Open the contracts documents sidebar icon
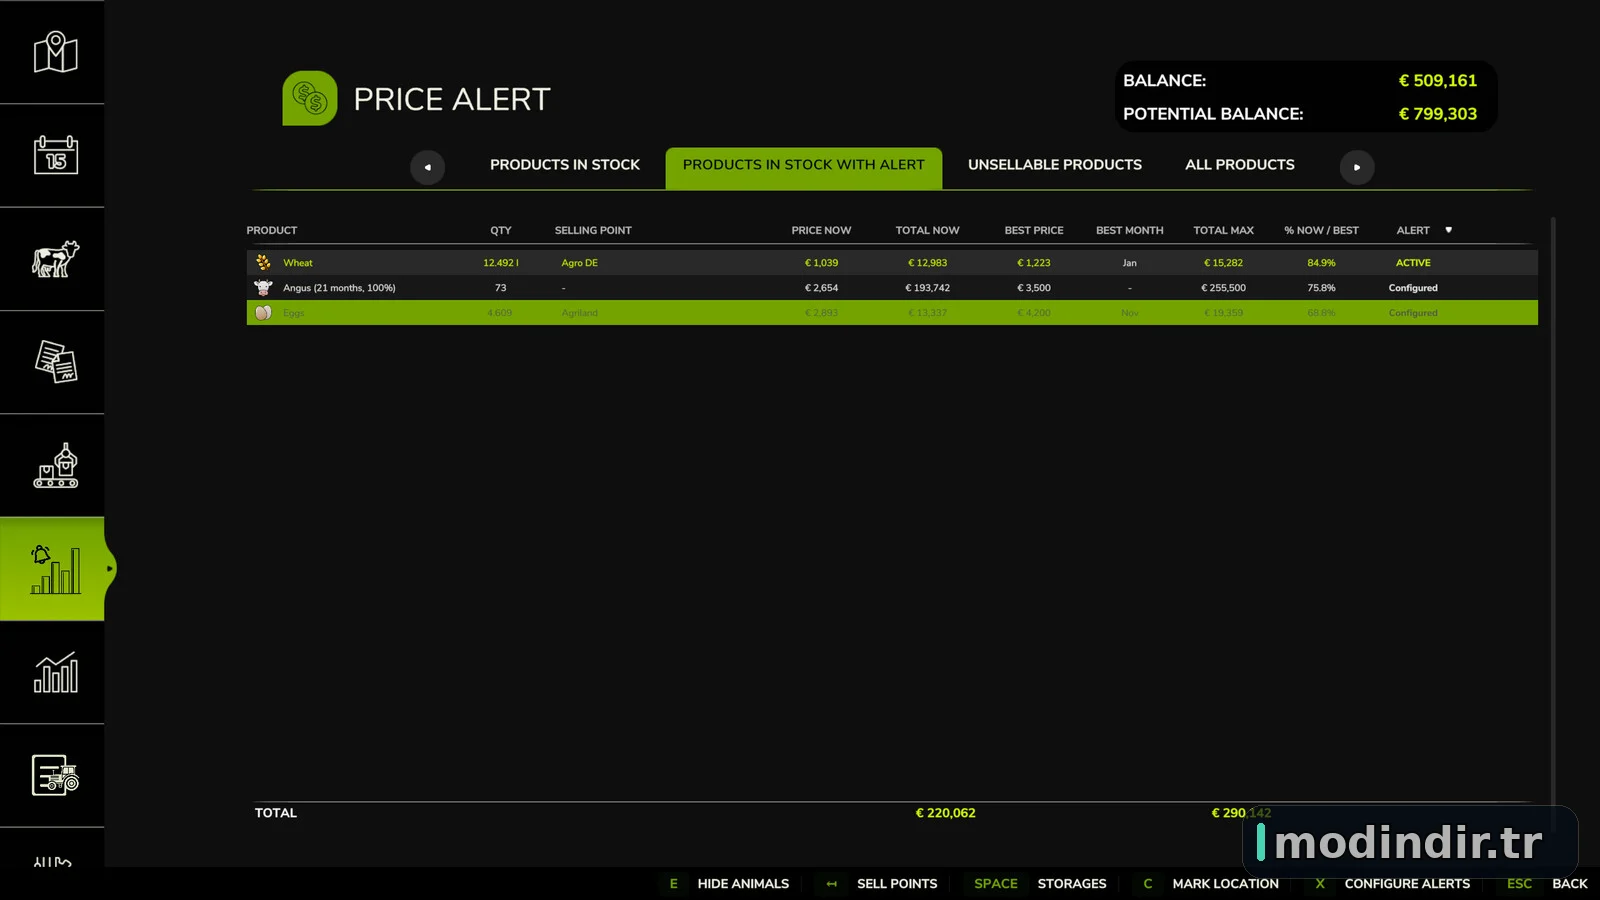The width and height of the screenshot is (1600, 900). tap(55, 362)
